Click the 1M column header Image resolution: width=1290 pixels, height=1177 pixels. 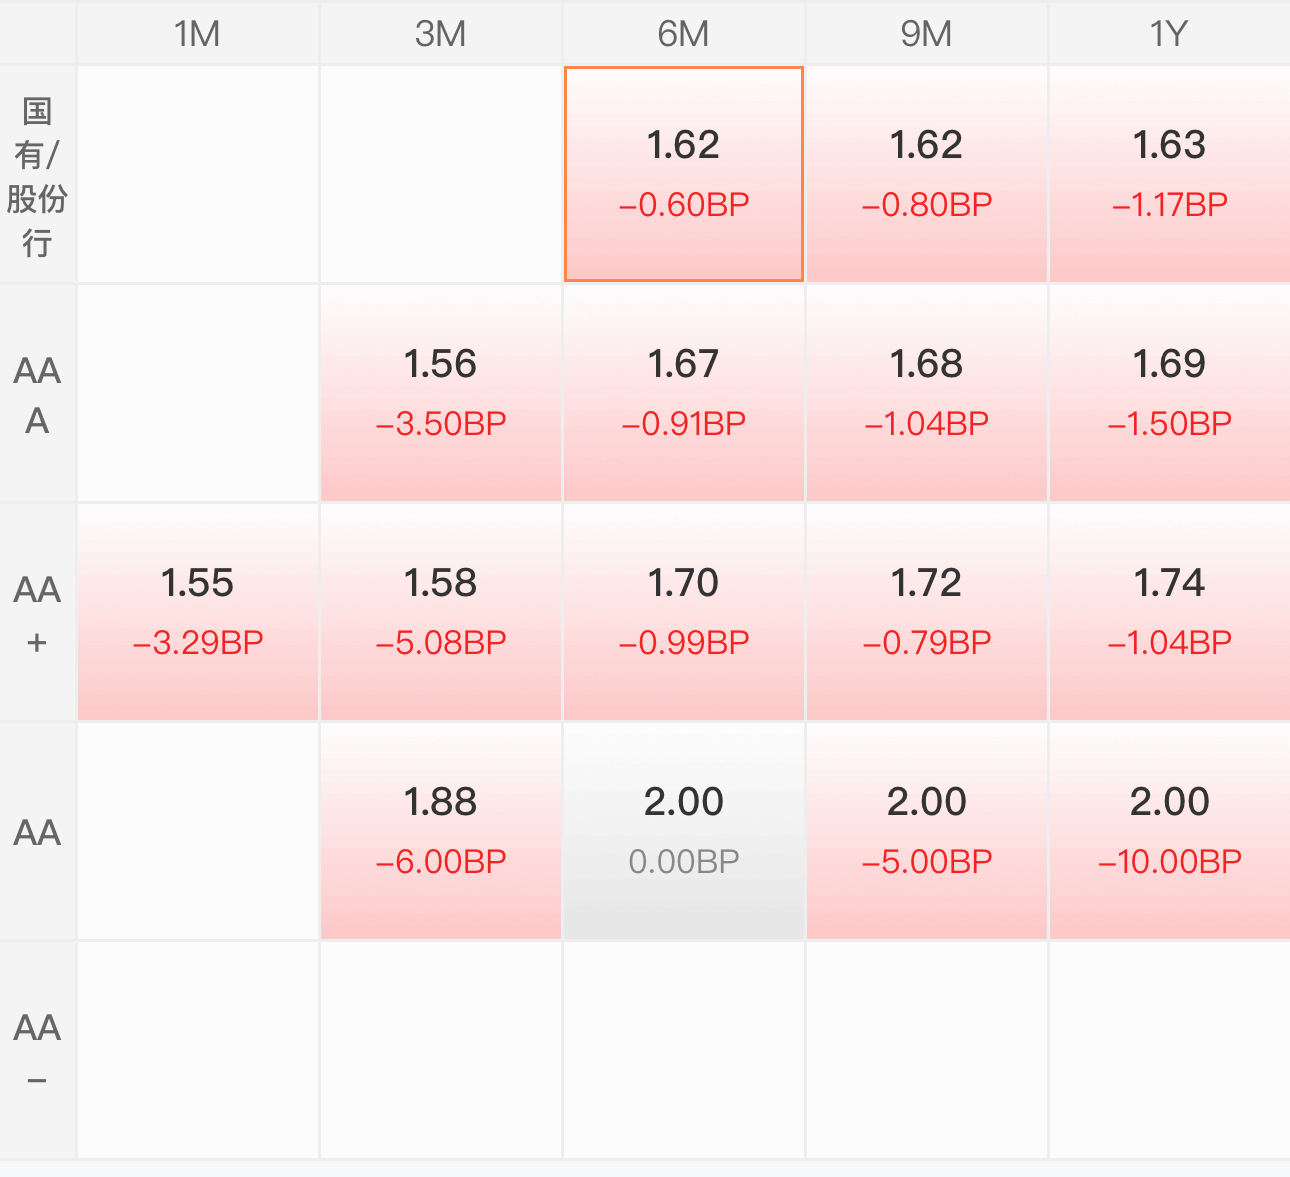198,33
